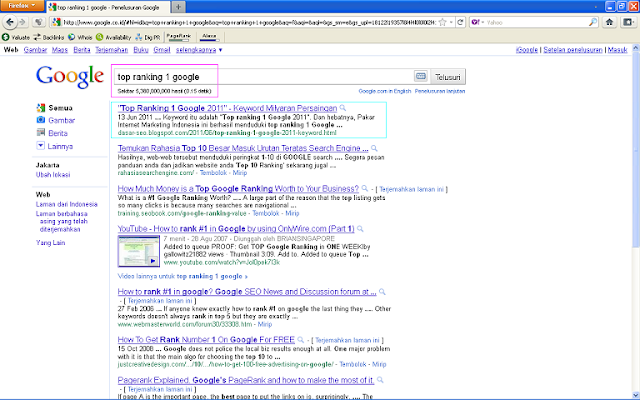
Task: Open Buku in the top navigation bar
Action: pos(141,50)
